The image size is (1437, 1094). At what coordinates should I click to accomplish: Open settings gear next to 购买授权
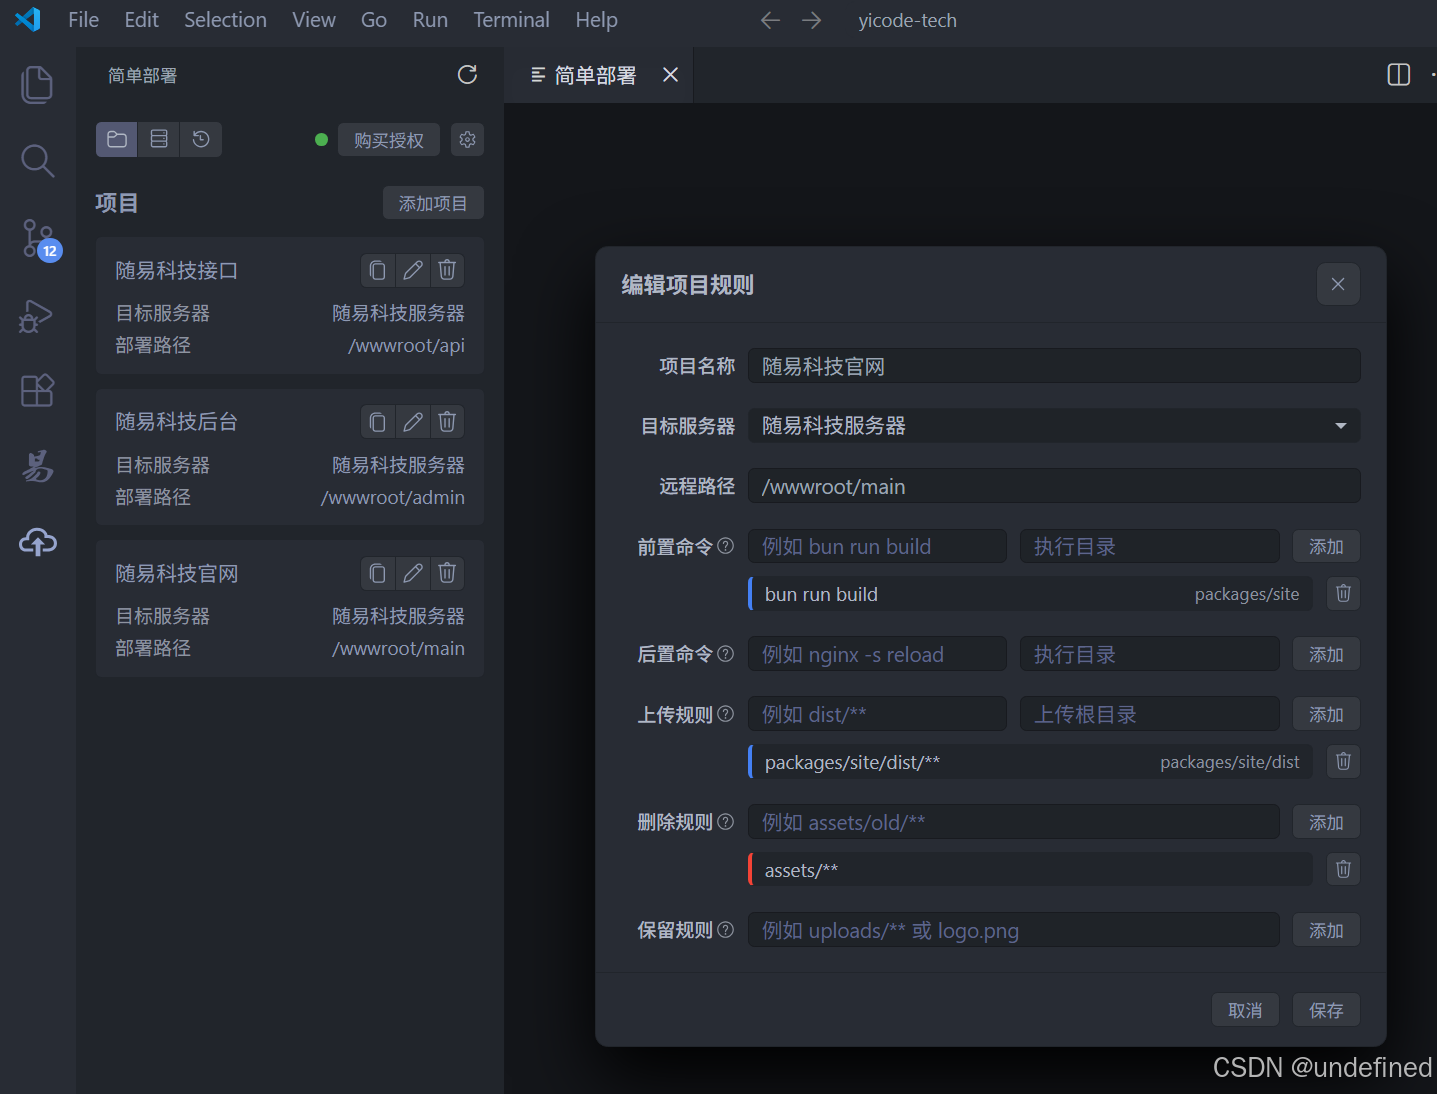point(467,140)
